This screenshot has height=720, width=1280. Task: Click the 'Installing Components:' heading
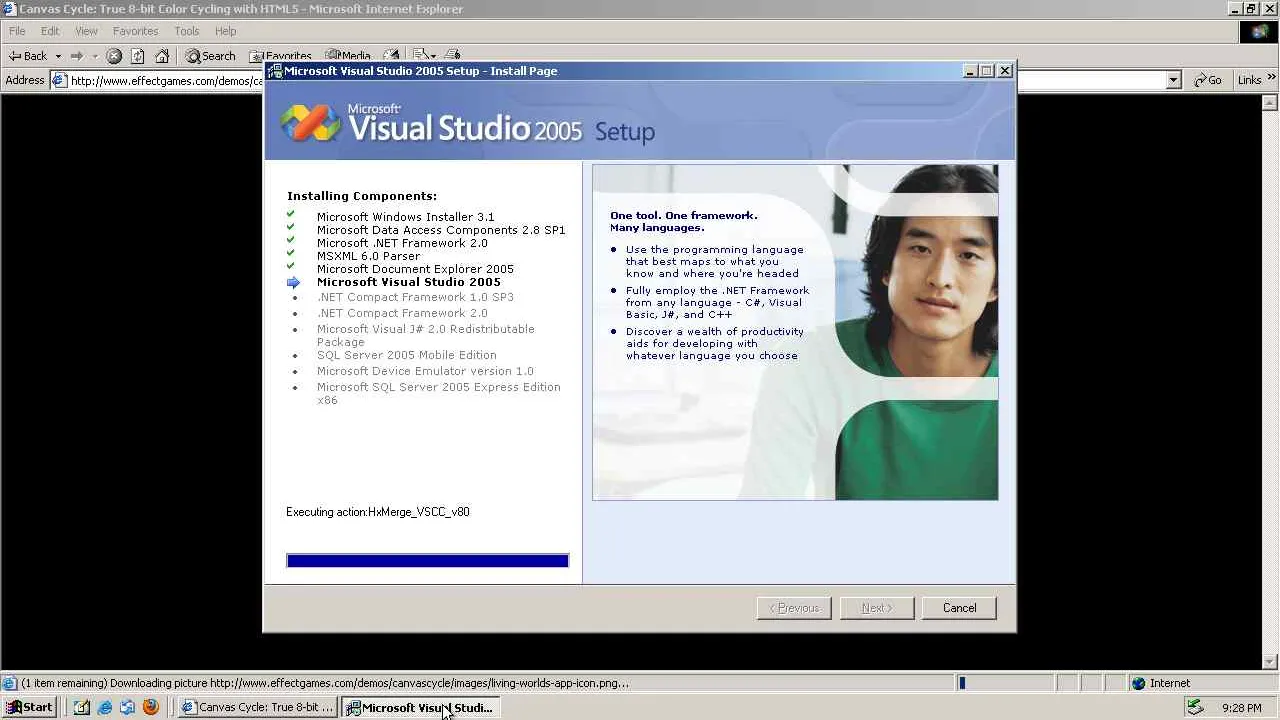[362, 196]
